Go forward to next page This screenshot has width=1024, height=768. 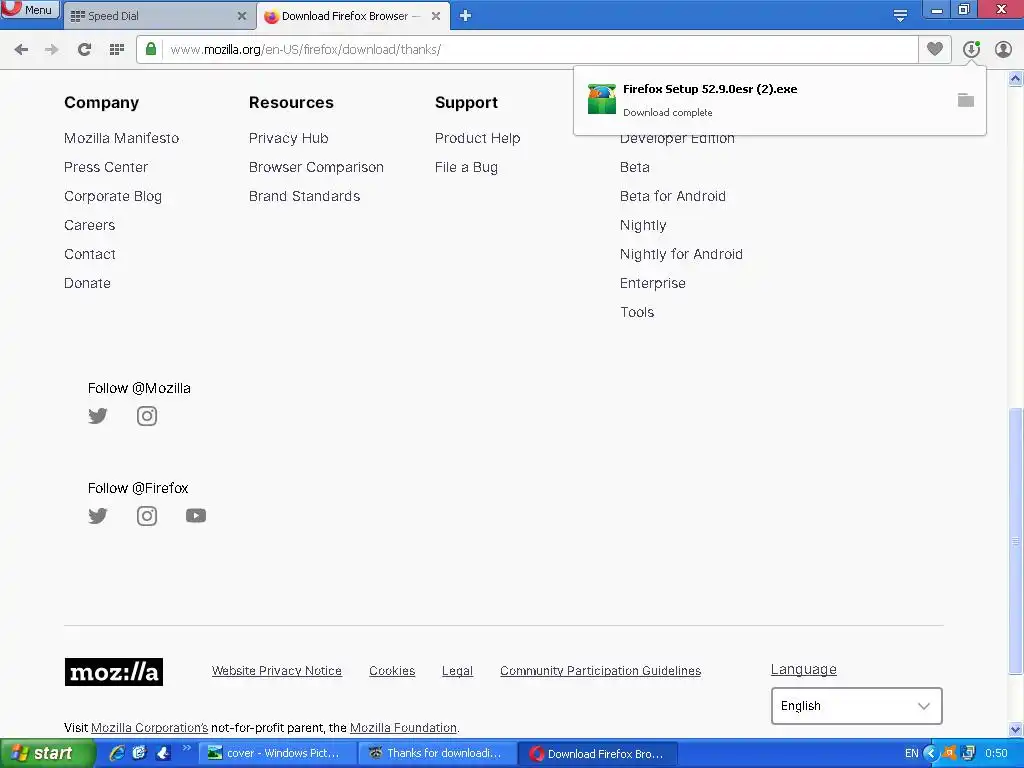(x=52, y=50)
